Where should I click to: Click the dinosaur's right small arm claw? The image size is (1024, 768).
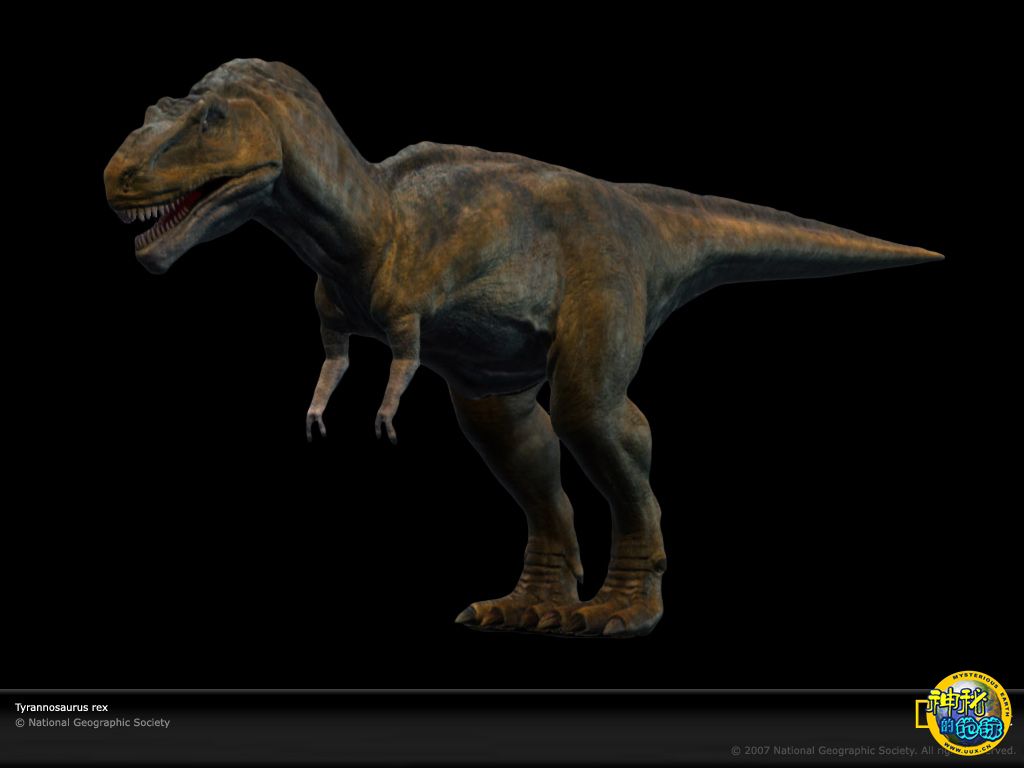point(386,428)
